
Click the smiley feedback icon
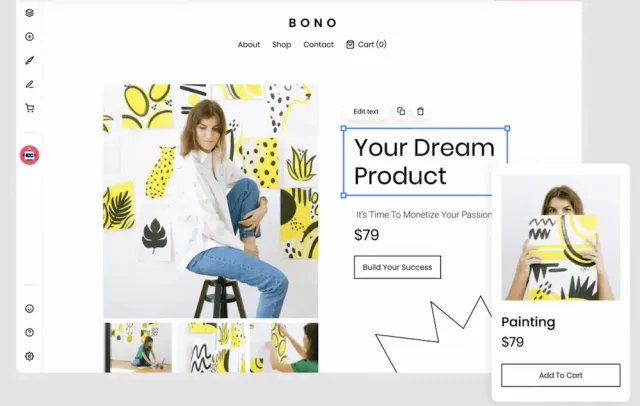click(x=29, y=308)
